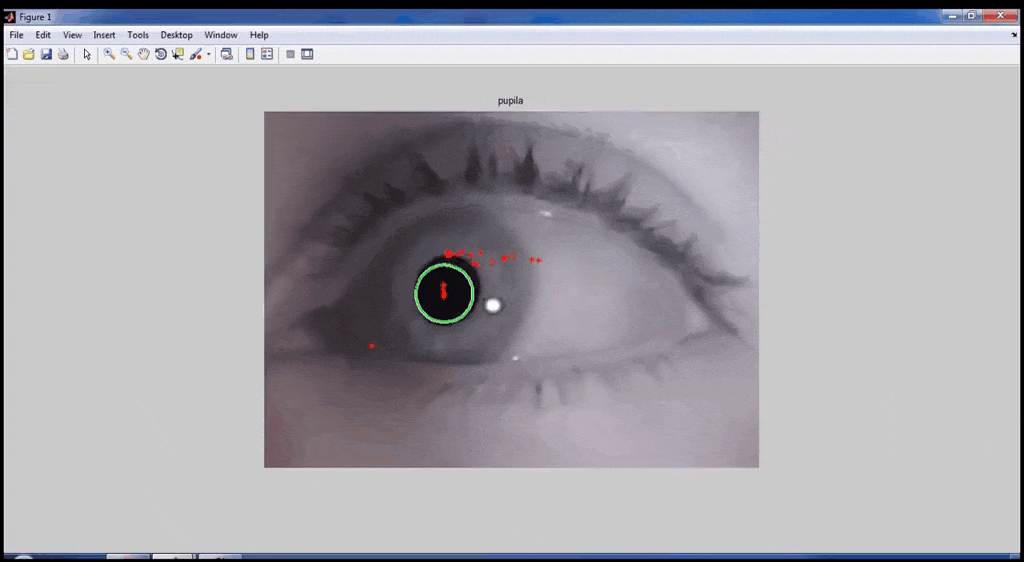Image resolution: width=1024 pixels, height=562 pixels.
Task: Save the figure using the floppy disk icon
Action: tap(46, 54)
